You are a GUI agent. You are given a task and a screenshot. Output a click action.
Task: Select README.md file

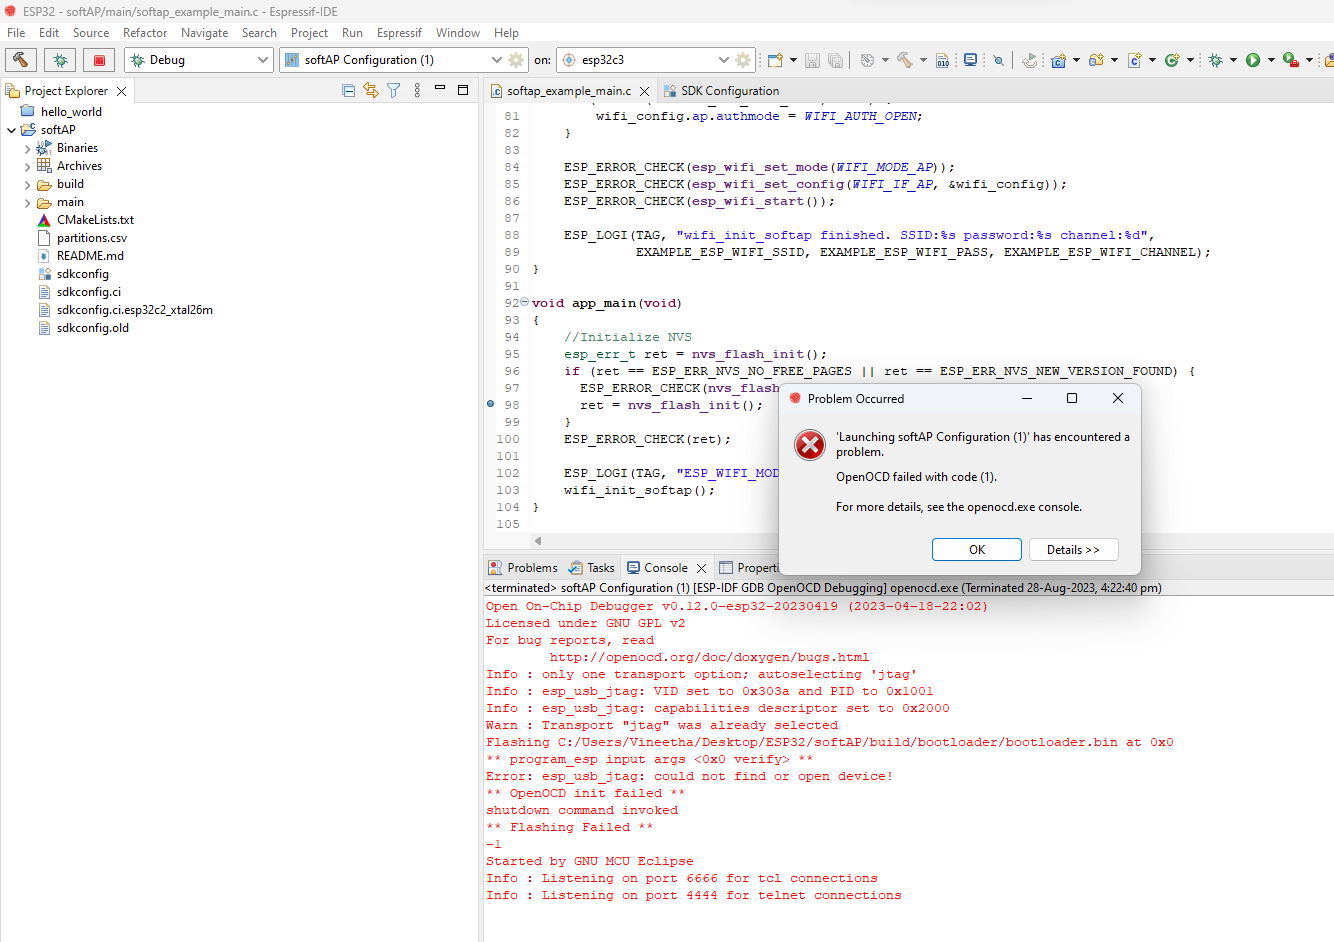pos(90,256)
